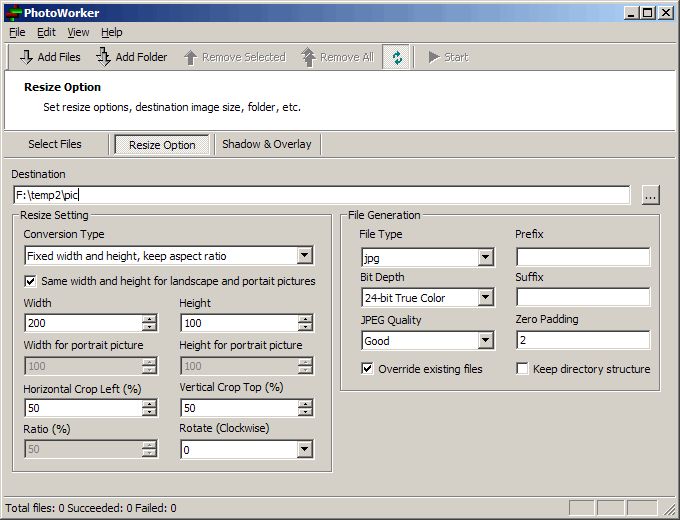
Task: Click the Zero Padding field
Action: 583,340
